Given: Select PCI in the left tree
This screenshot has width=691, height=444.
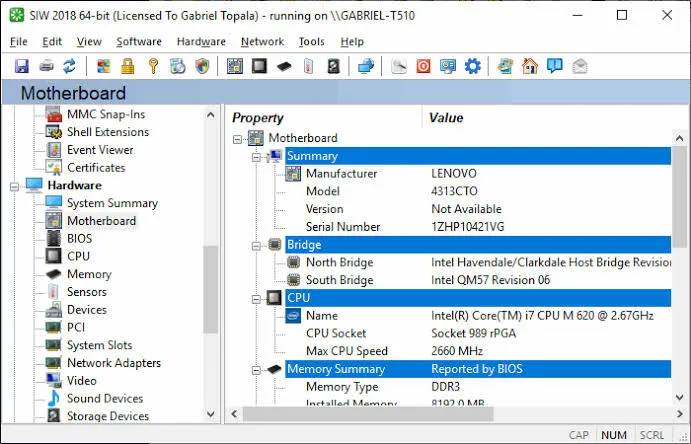Looking at the screenshot, I should coord(76,327).
